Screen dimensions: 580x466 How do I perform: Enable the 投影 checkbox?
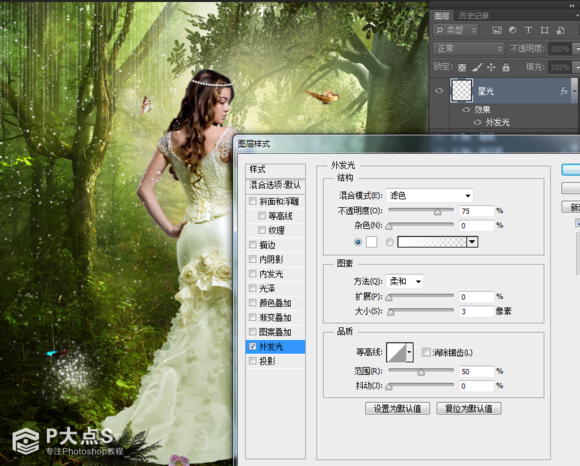[253, 361]
